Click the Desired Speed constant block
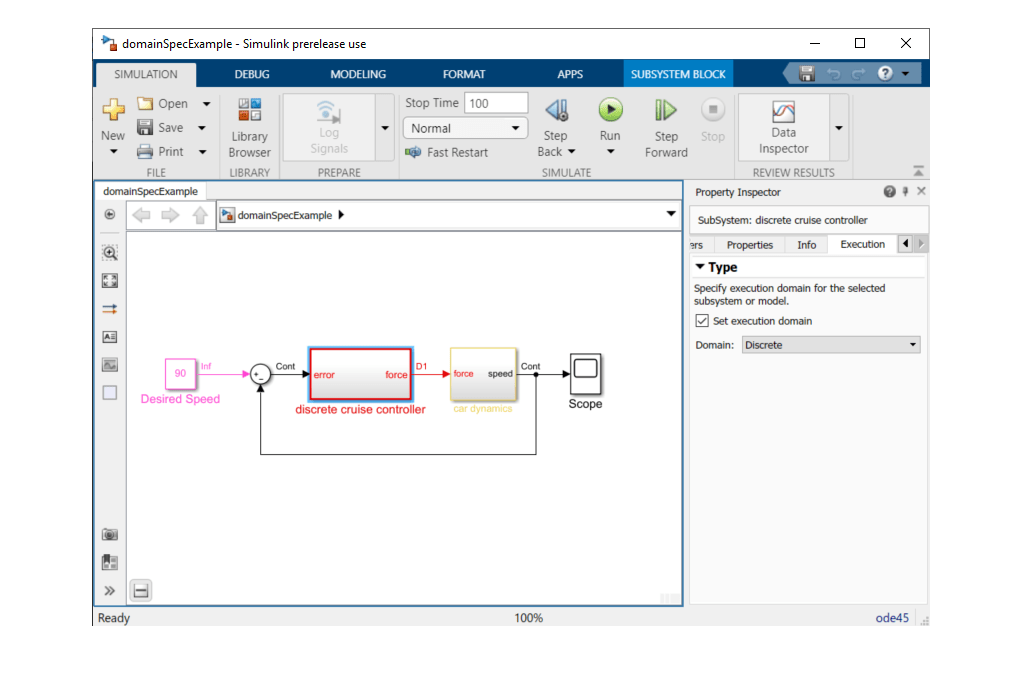The image size is (1024, 689). pyautogui.click(x=180, y=374)
